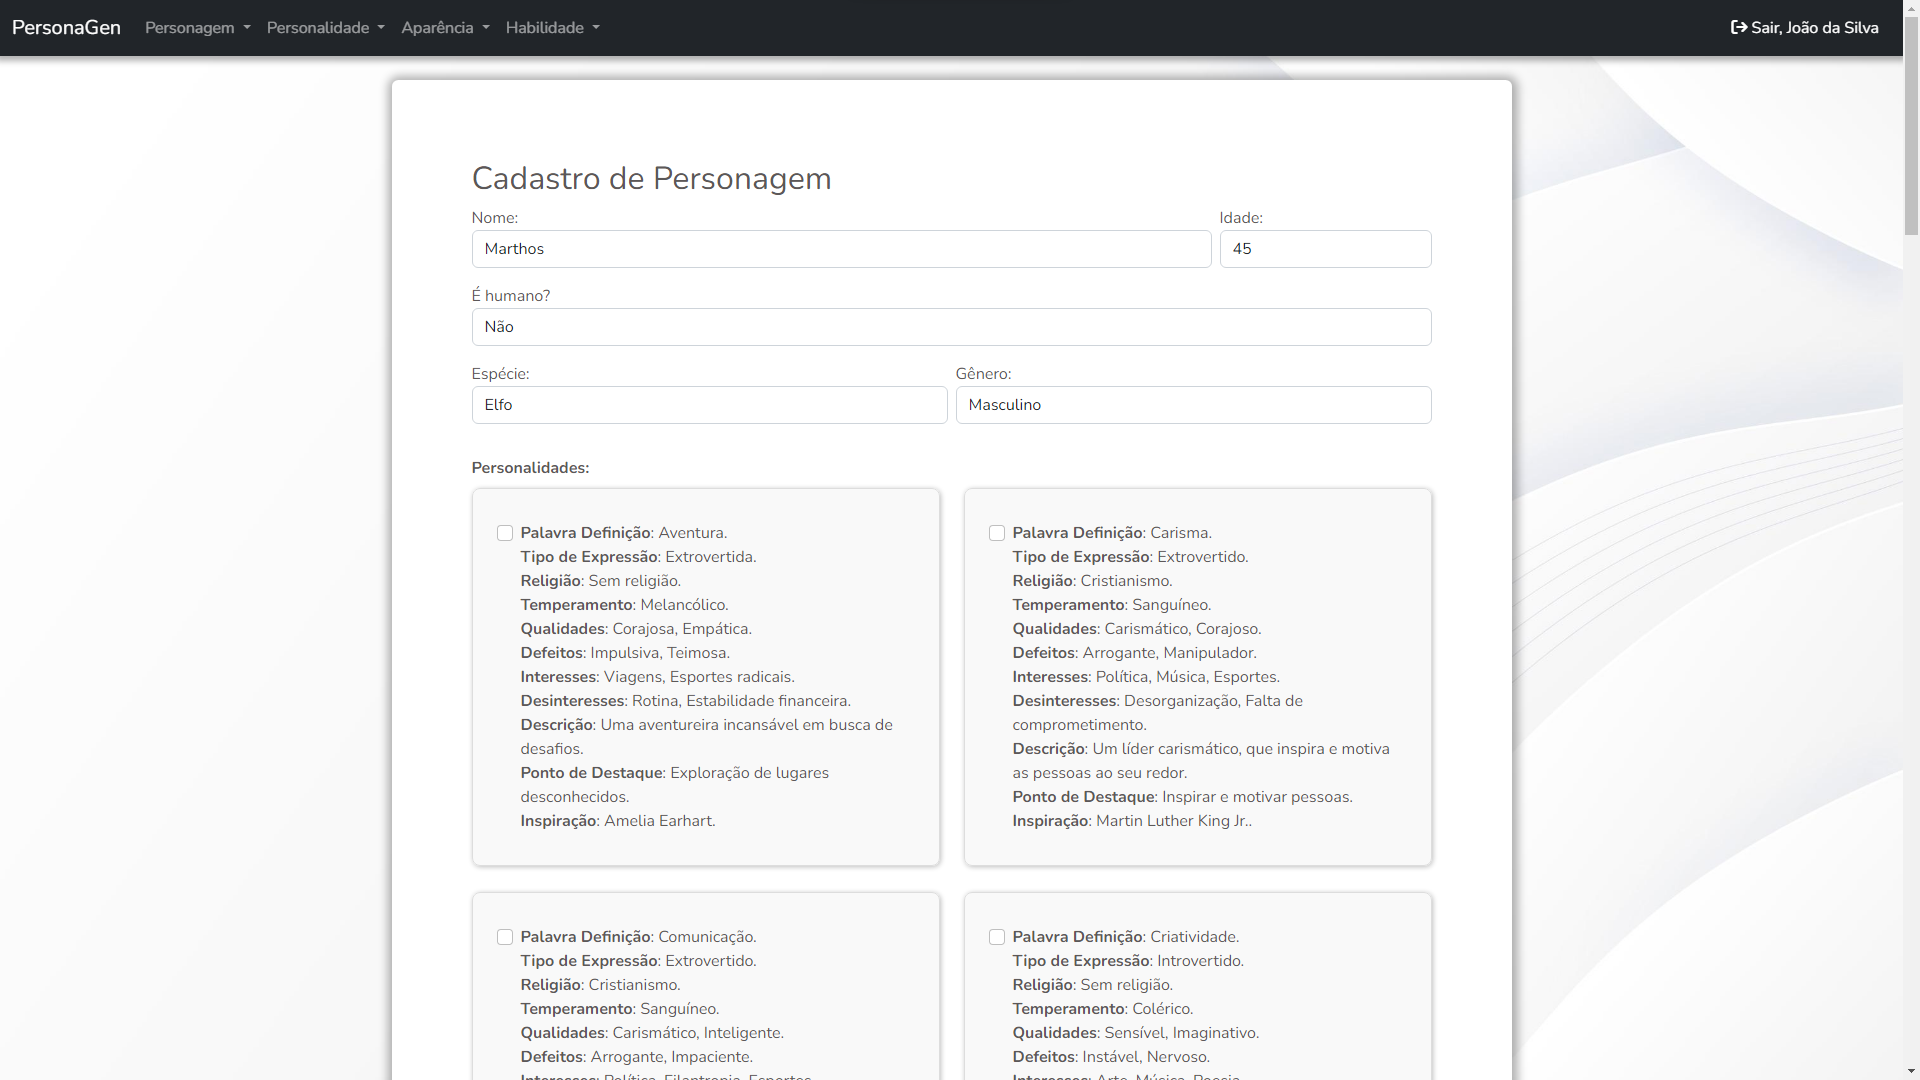Expand the Personalidade menu
This screenshot has width=1920, height=1080.
[326, 28]
